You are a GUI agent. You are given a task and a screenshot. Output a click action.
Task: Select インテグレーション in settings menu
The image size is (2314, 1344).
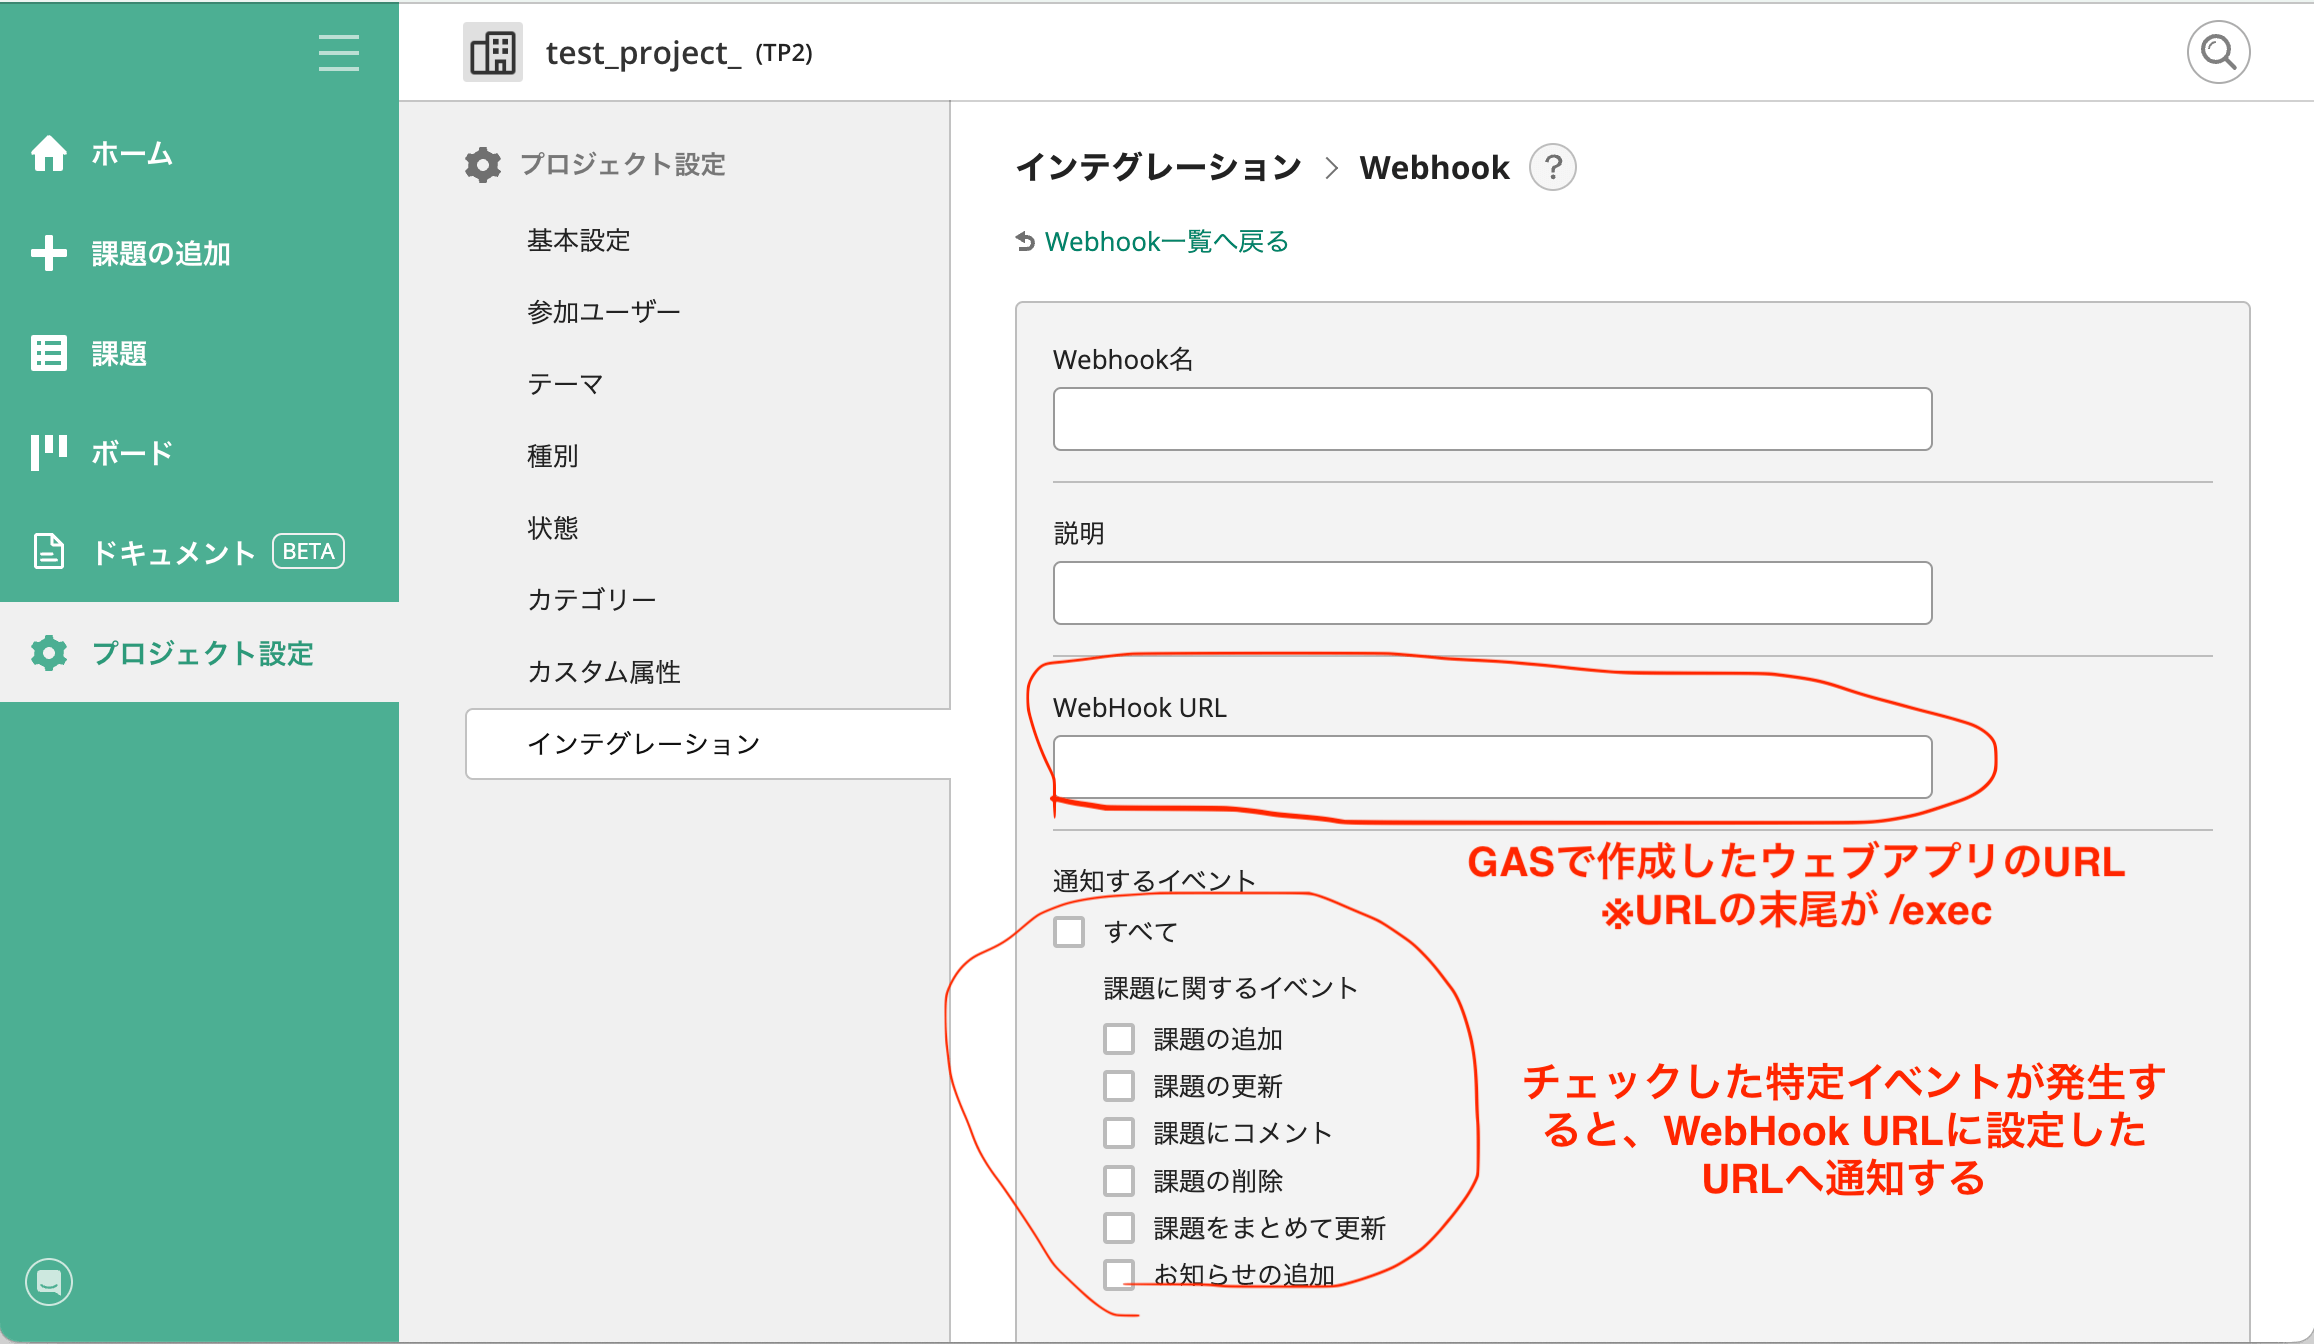[x=643, y=744]
